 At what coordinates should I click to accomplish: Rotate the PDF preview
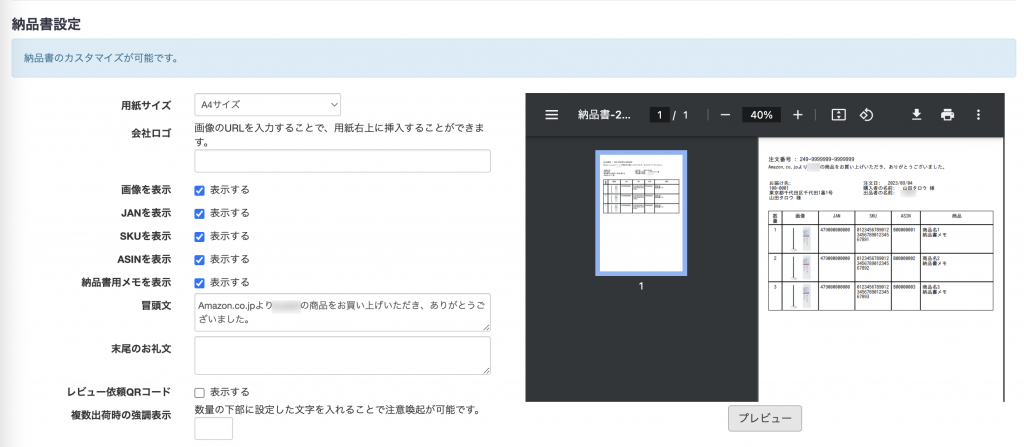coord(866,115)
